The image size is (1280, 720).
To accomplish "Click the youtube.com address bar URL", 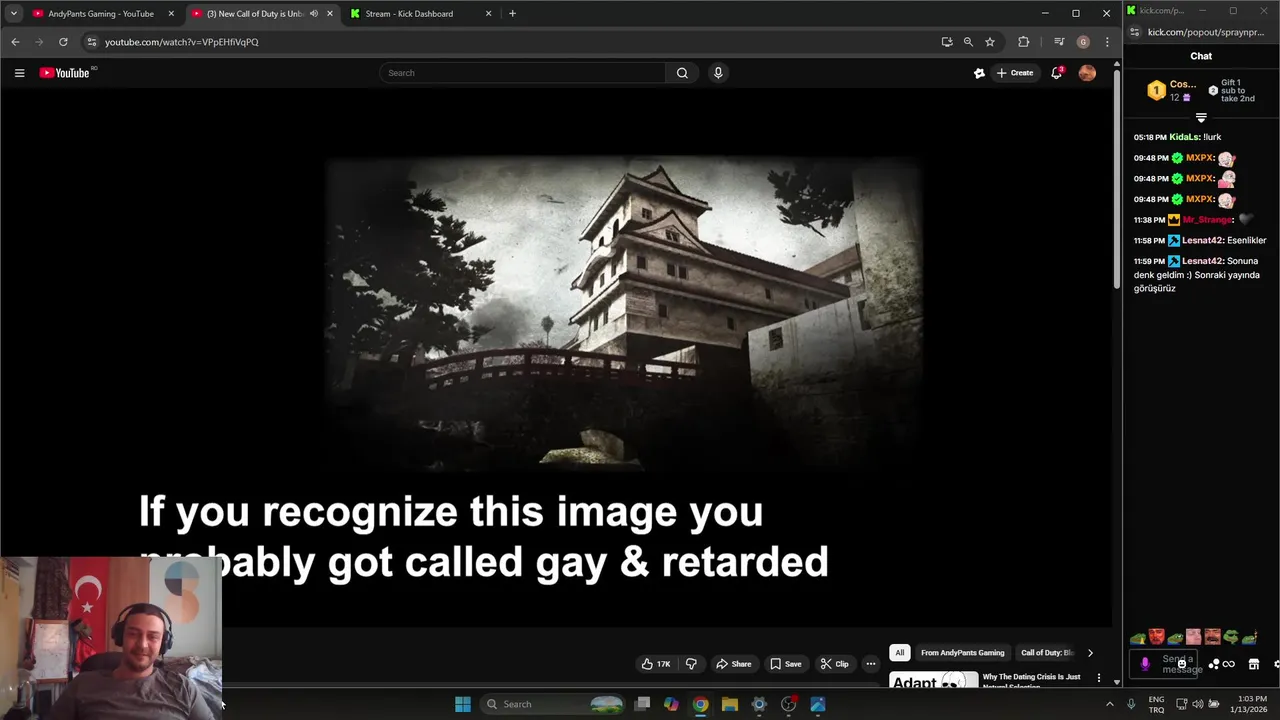I will coord(181,42).
